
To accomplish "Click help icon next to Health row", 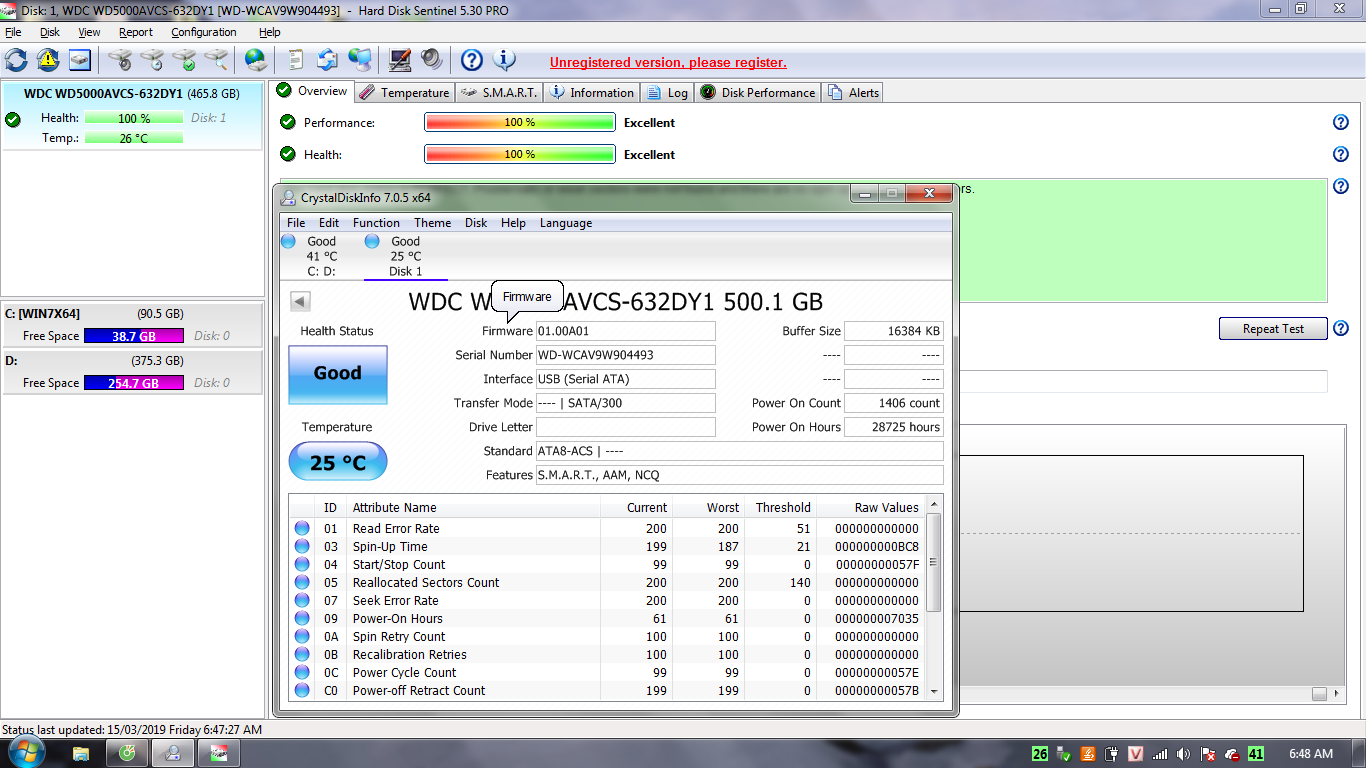I will pyautogui.click(x=1341, y=154).
